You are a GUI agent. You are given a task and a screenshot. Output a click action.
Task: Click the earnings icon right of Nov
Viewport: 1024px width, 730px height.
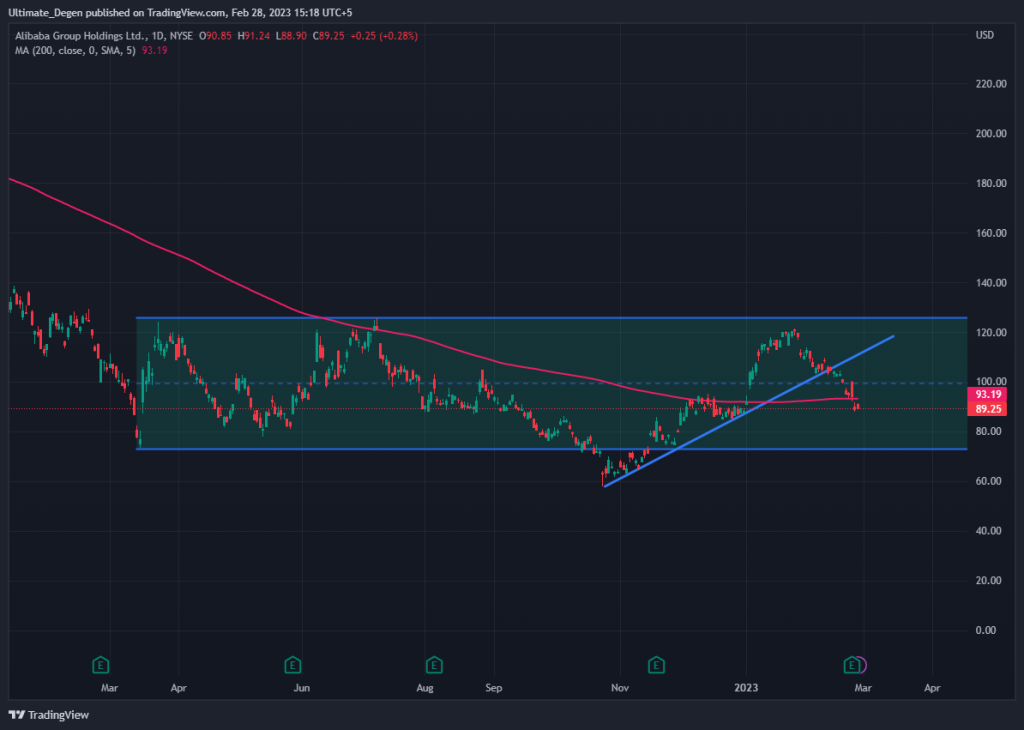coord(656,664)
